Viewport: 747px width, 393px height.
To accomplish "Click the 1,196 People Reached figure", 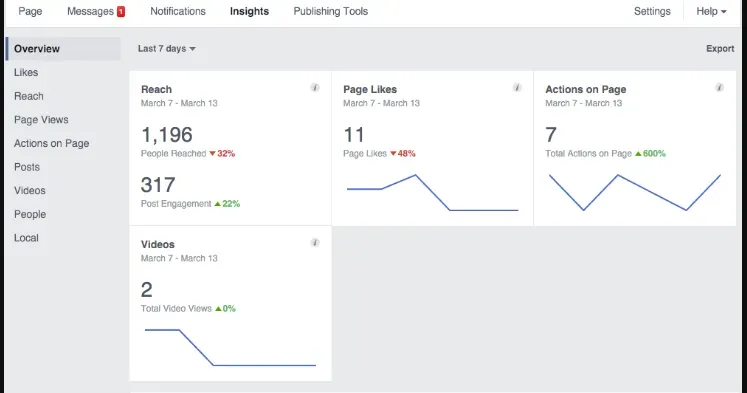I will click(x=167, y=135).
